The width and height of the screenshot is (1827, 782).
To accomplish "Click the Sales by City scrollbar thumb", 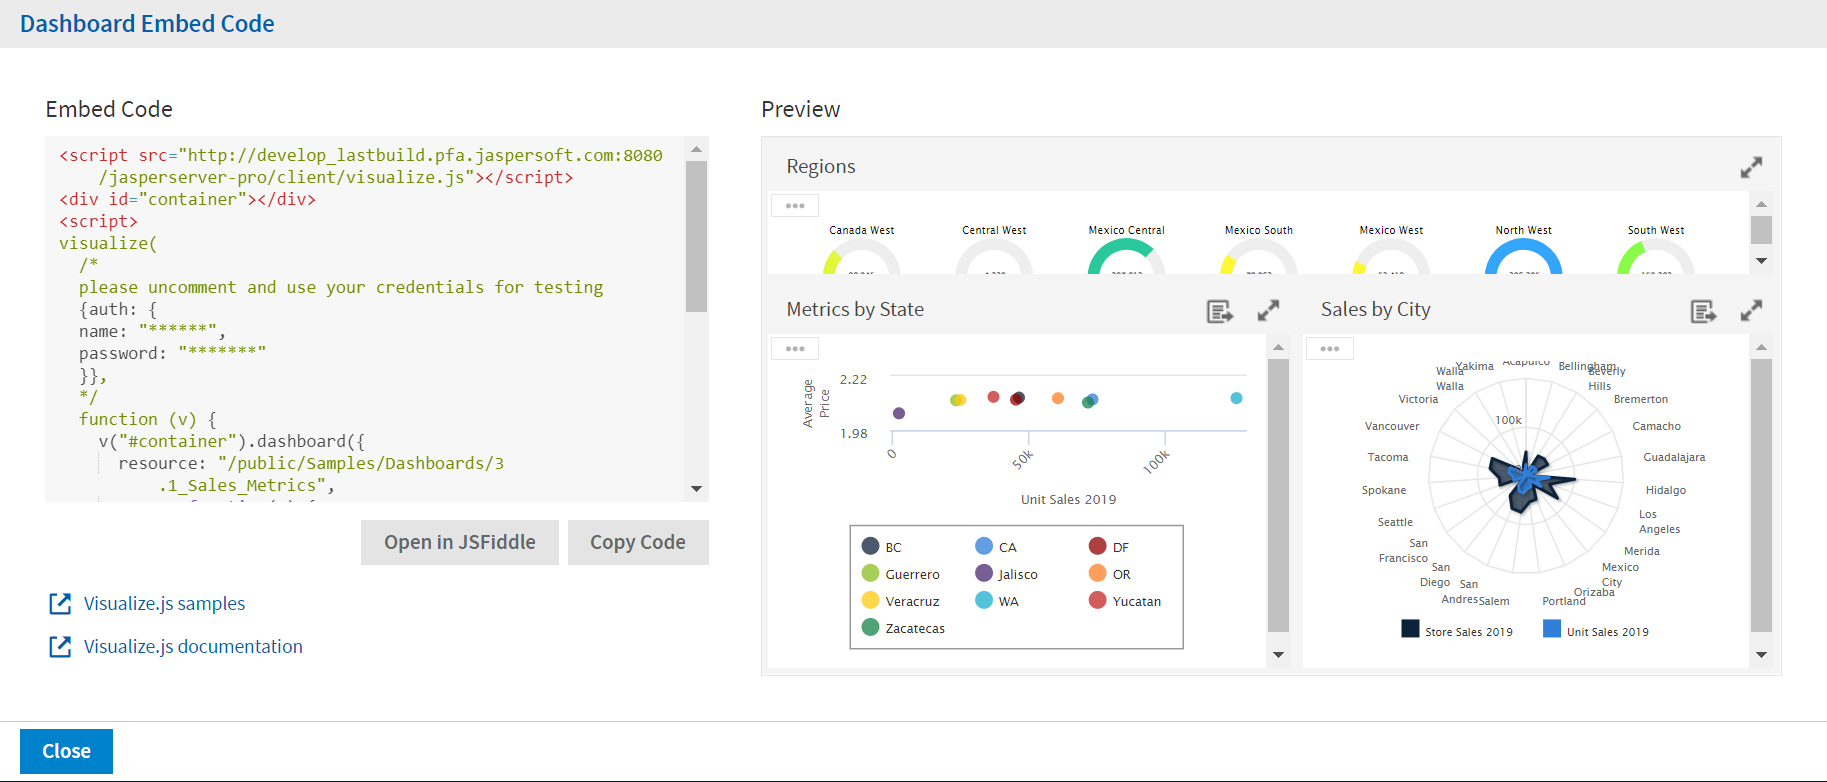I will pos(1761,496).
